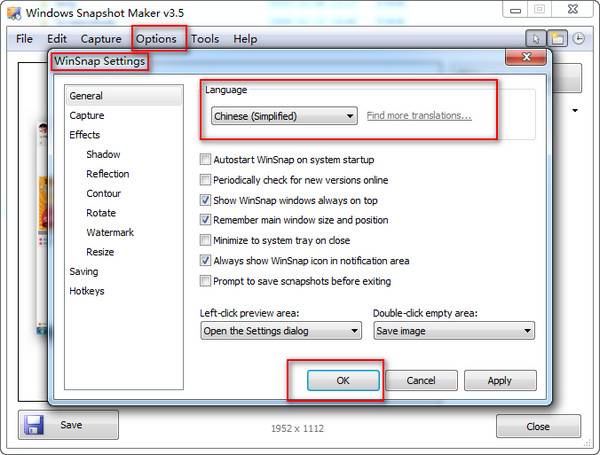Click the 1952 x 1112 size text

tap(297, 428)
